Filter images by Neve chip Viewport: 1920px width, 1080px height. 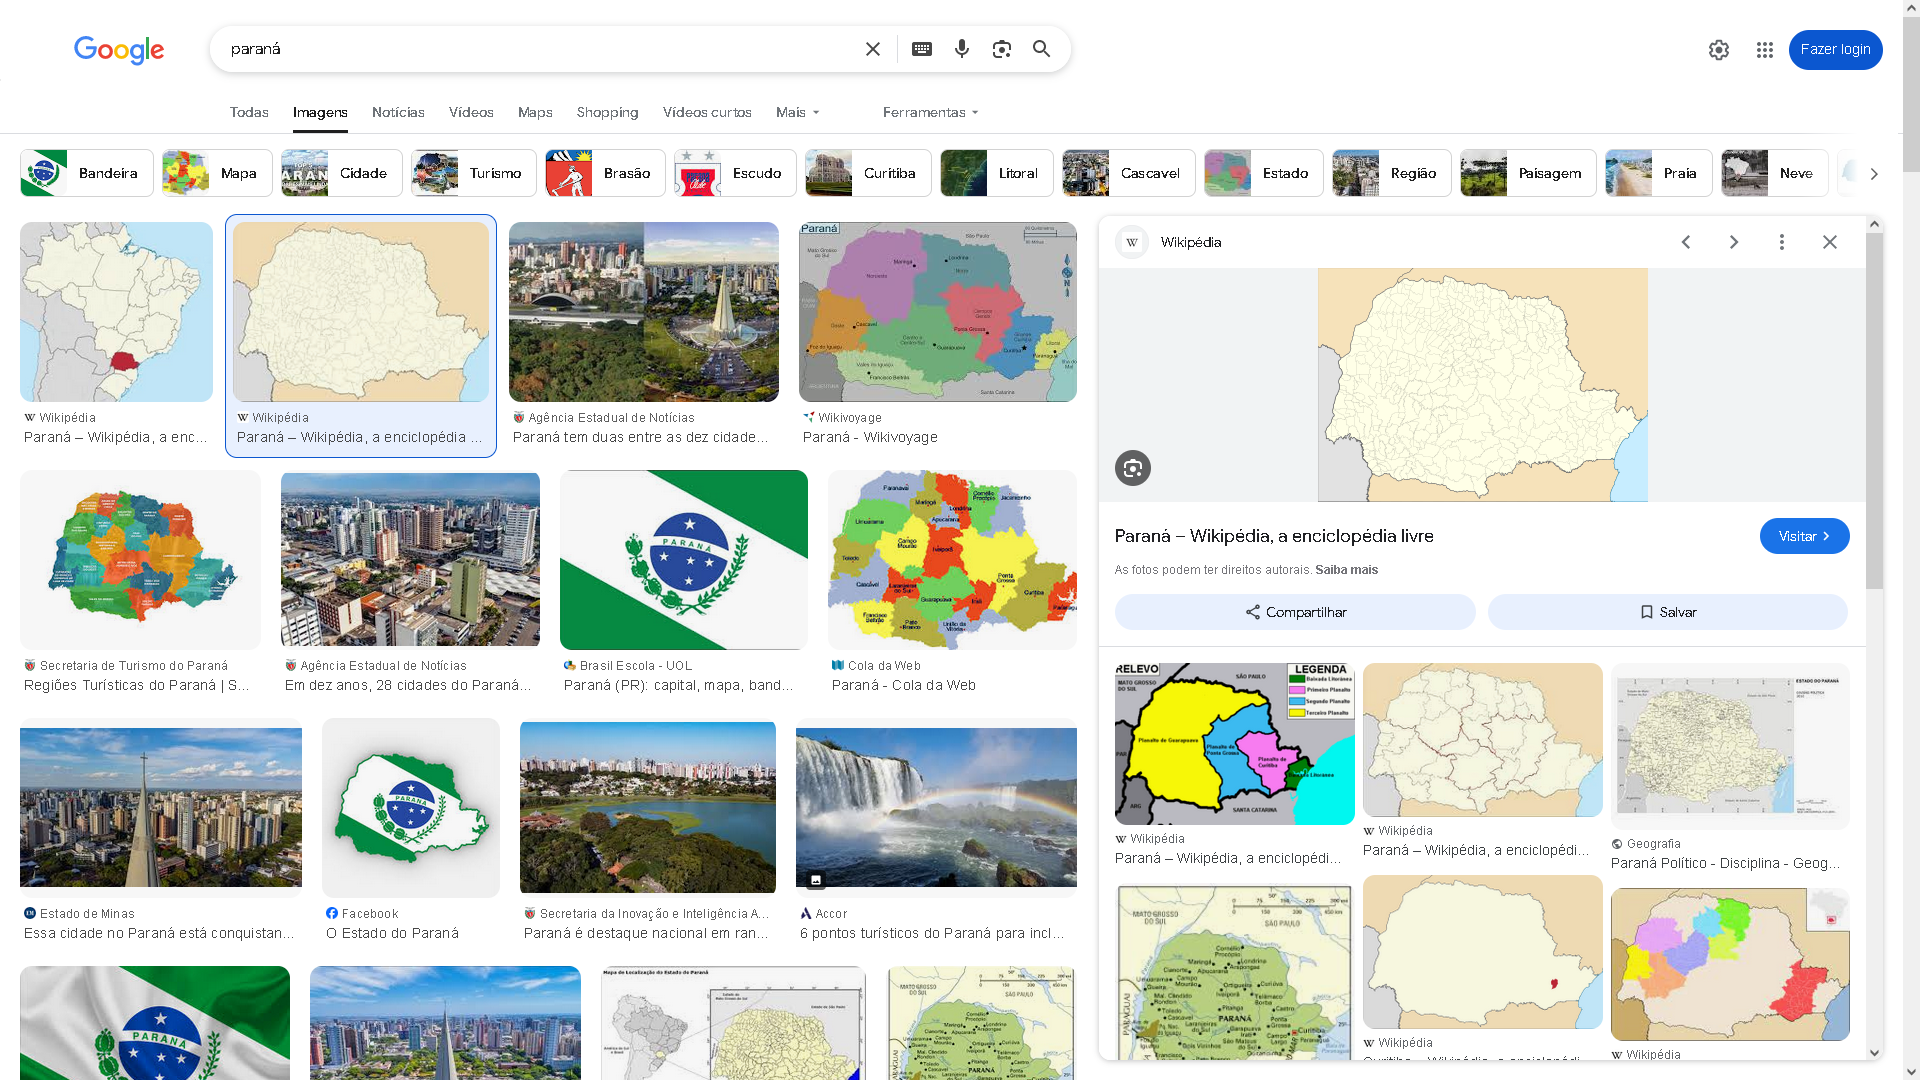click(x=1775, y=173)
